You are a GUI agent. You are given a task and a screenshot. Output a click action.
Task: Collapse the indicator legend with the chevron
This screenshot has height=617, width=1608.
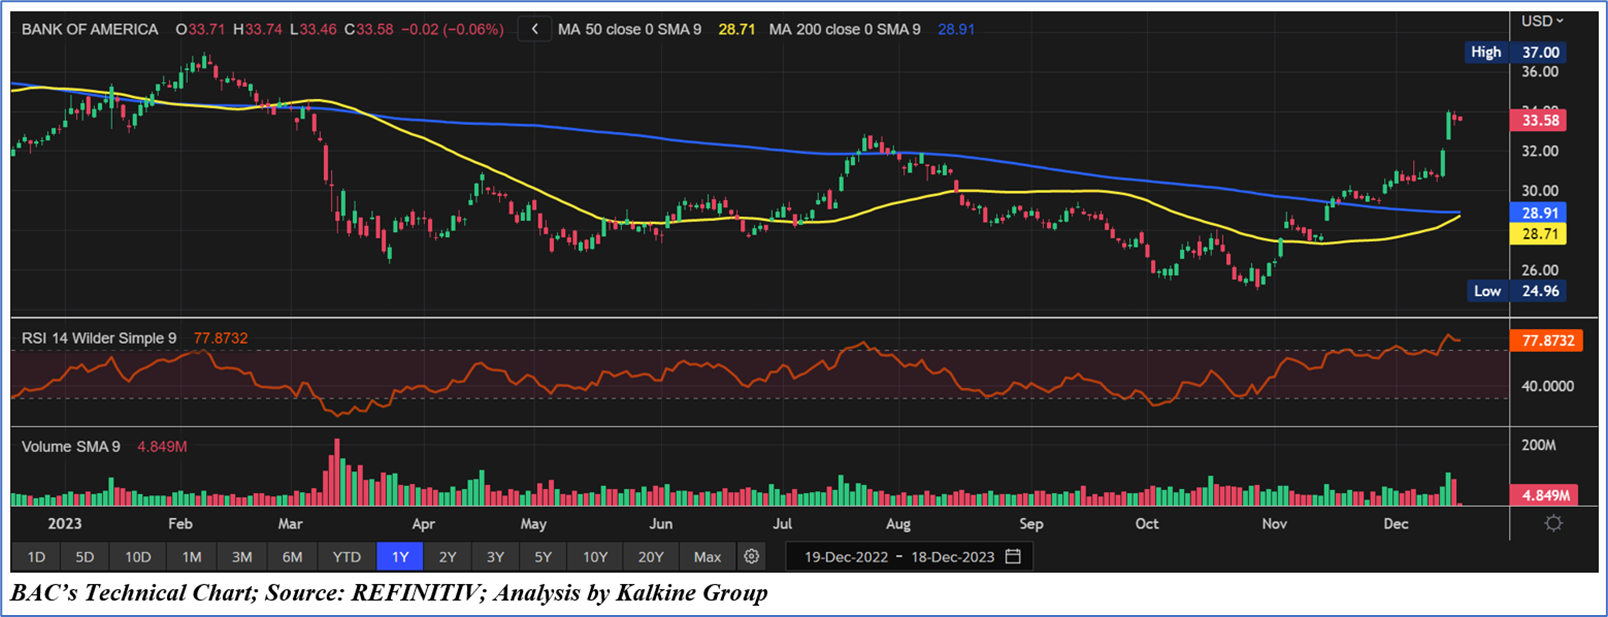[x=535, y=29]
